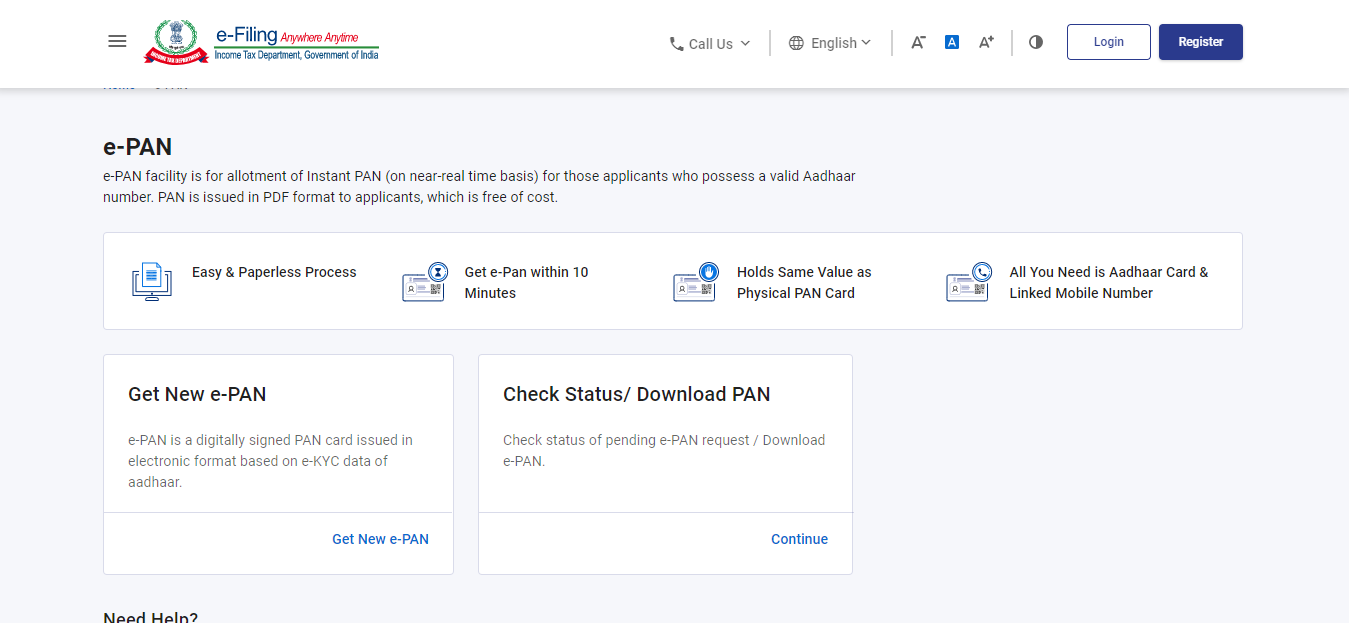Viewport: 1349px width, 623px height.
Task: Click Continue under Check Status/Download PAN
Action: (x=799, y=538)
